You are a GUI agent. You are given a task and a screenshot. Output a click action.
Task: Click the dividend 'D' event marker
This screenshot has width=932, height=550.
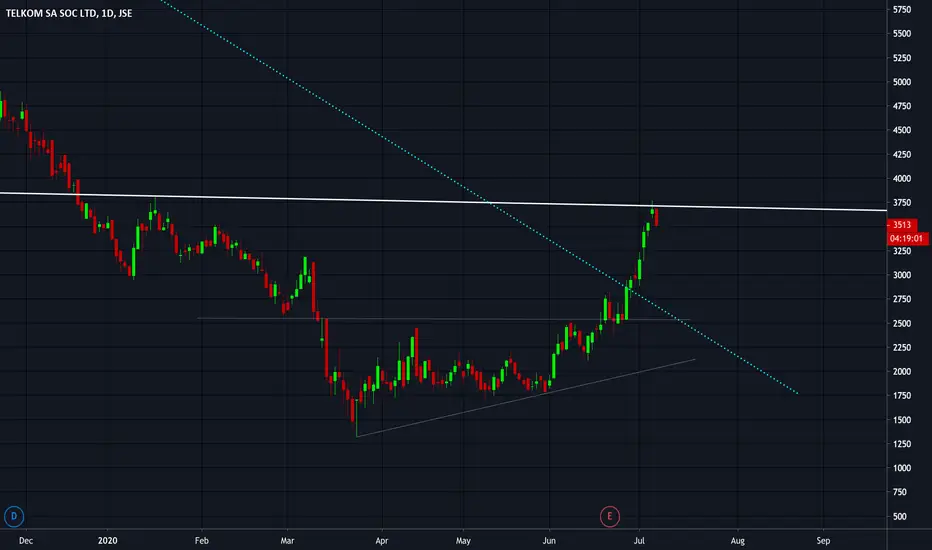(14, 516)
